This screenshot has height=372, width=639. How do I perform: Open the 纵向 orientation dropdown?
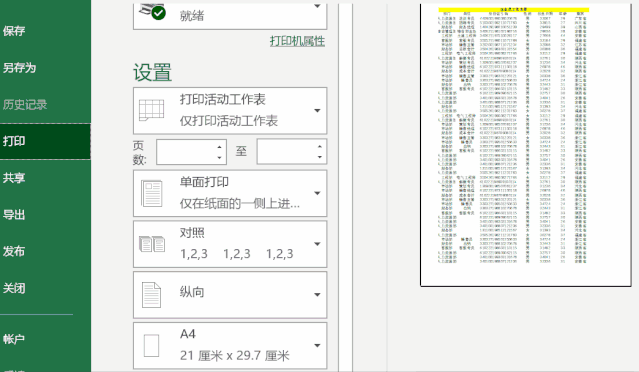[230, 295]
